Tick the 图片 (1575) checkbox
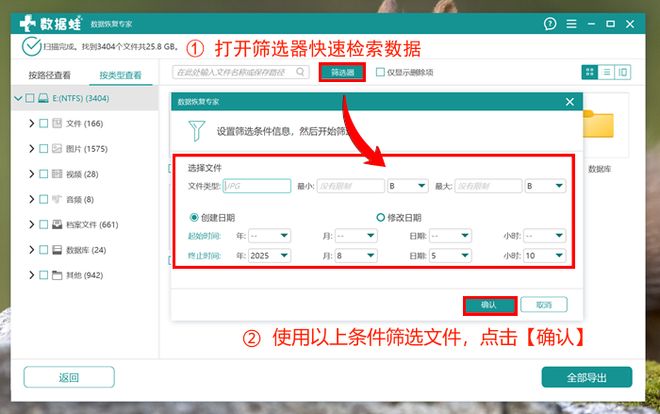The image size is (660, 414). (43, 149)
